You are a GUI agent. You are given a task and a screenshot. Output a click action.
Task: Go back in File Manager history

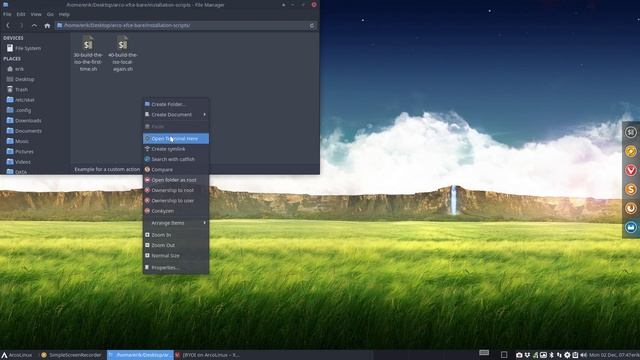(8, 25)
